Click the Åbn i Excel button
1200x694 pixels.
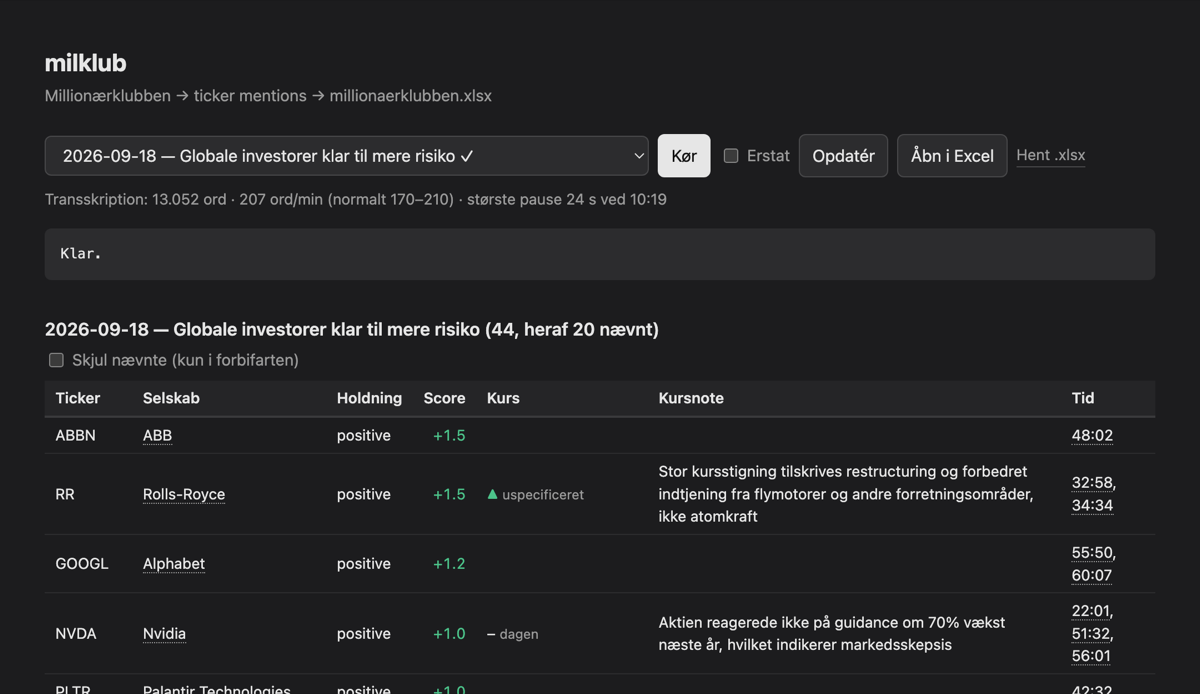click(952, 156)
